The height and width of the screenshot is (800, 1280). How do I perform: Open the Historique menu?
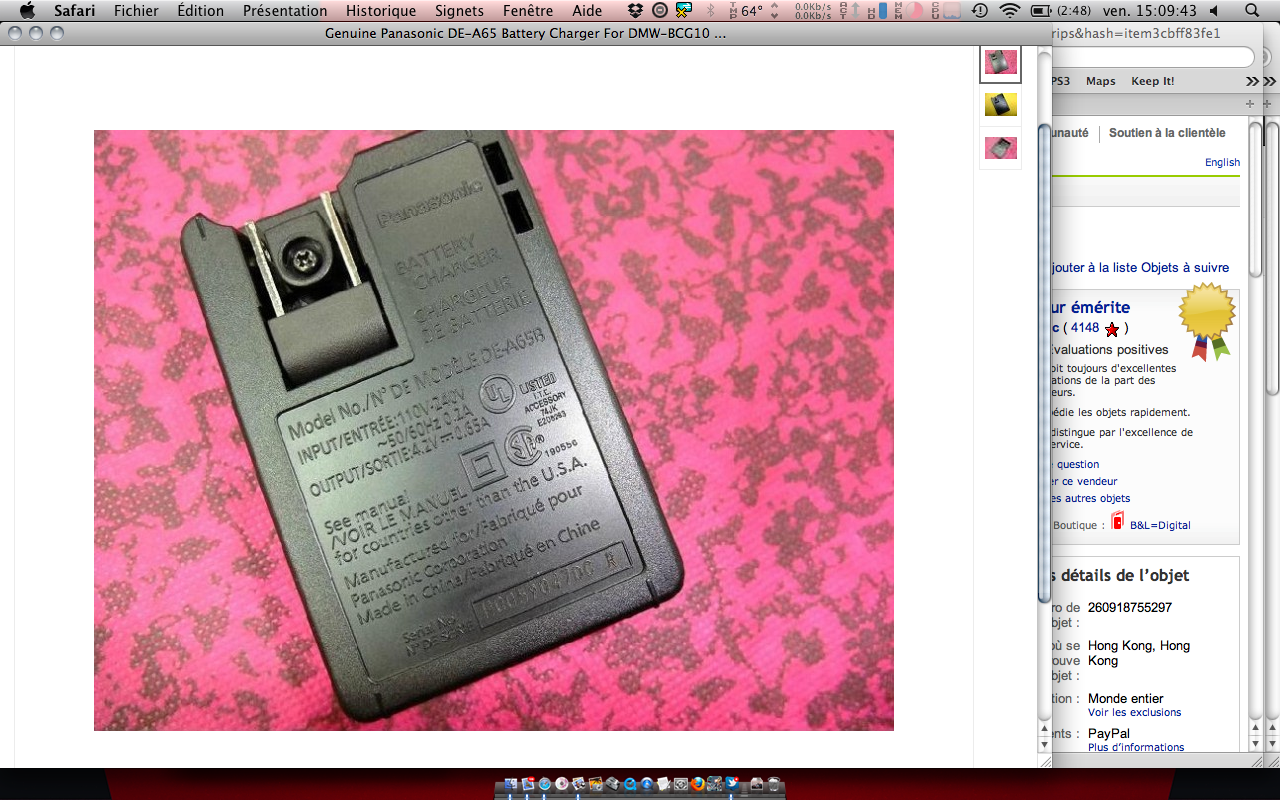[381, 11]
